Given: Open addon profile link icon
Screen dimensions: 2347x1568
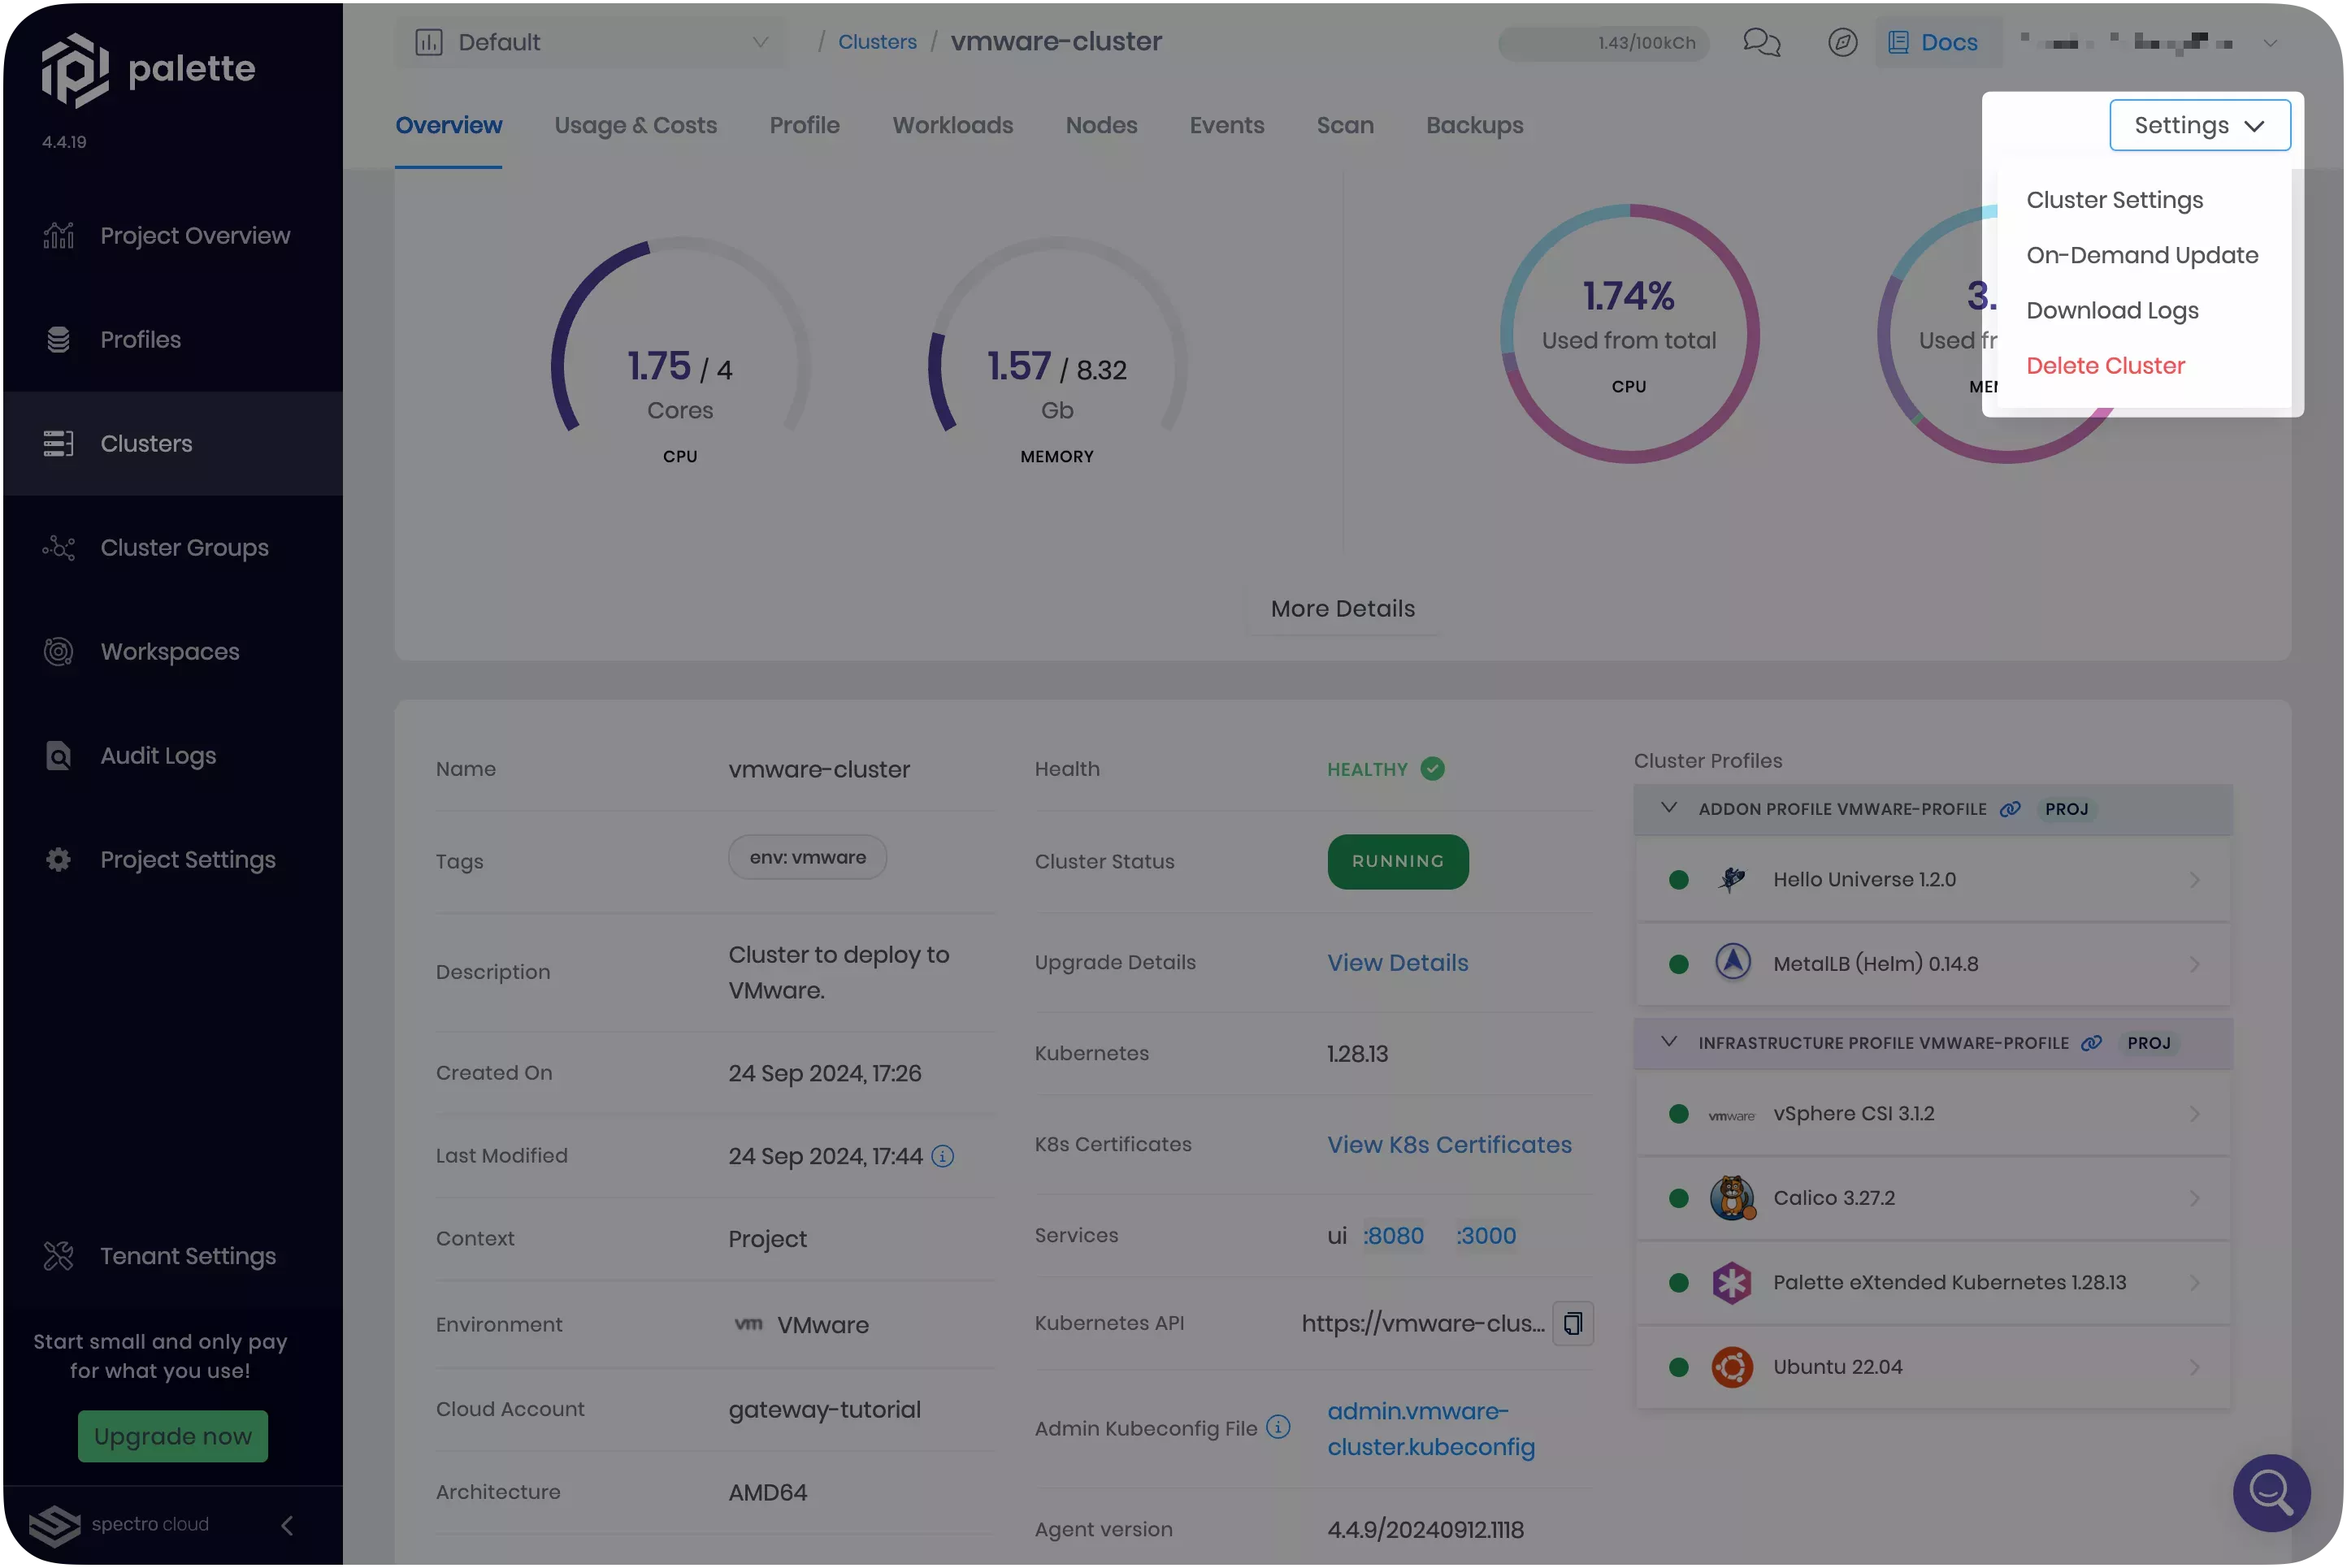Looking at the screenshot, I should point(2010,809).
